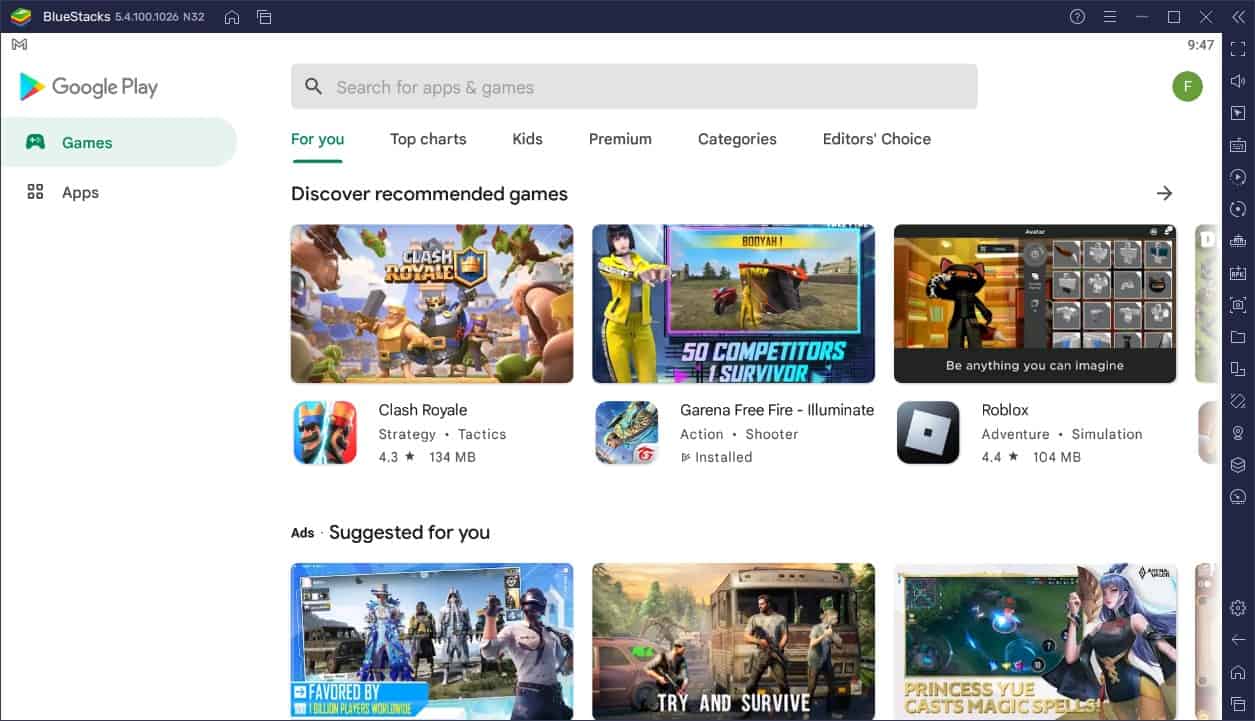Image resolution: width=1255 pixels, height=721 pixels.
Task: Click the stacked layers icon in side toolbar
Action: [1238, 465]
